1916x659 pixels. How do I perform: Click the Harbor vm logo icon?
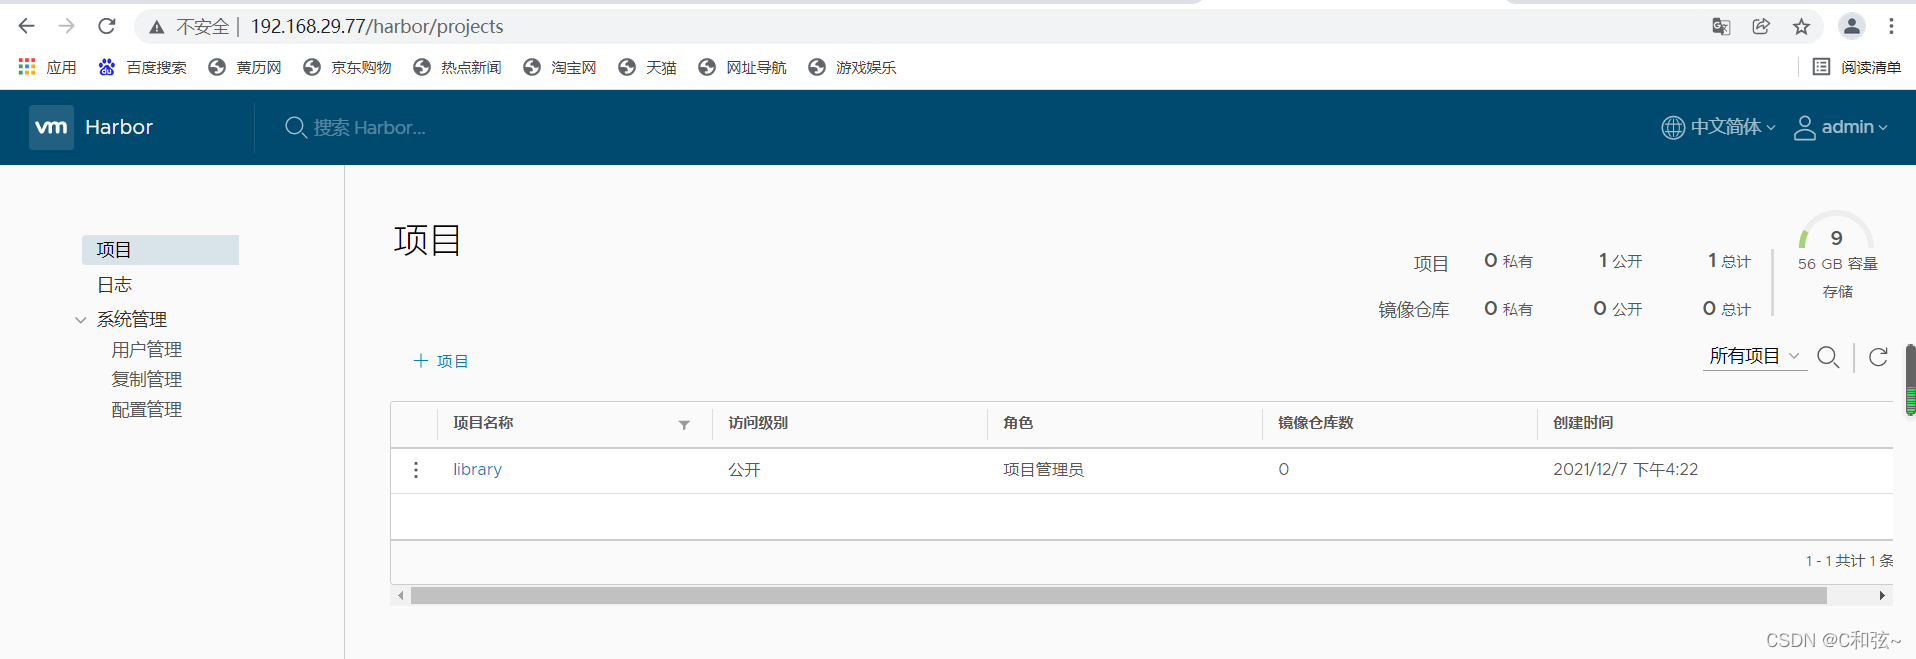[x=51, y=127]
